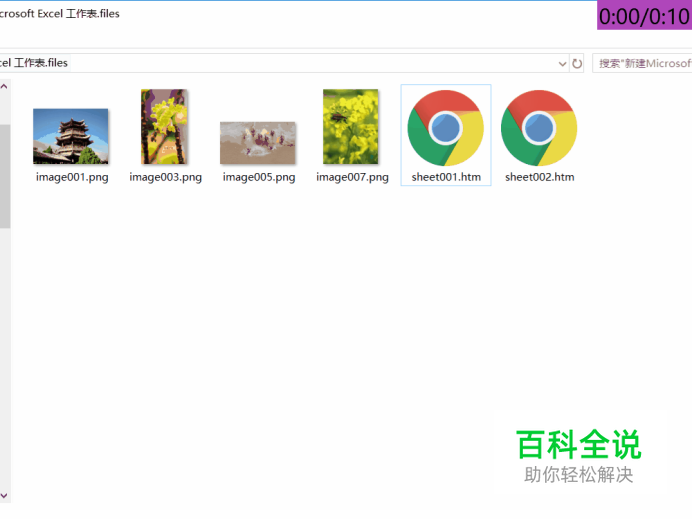Viewport: 692px width, 519px height.
Task: Click the search box for this folder
Action: (x=642, y=64)
